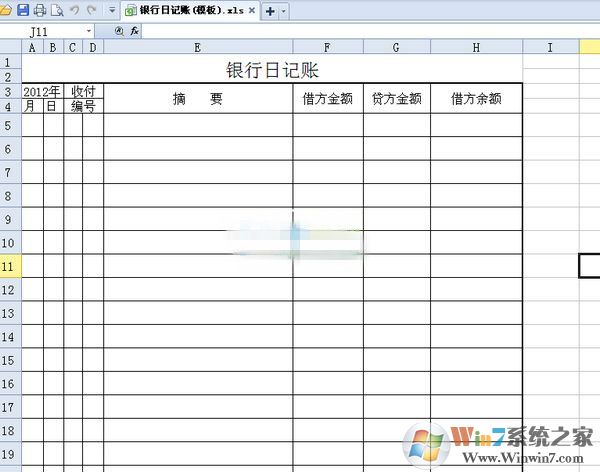Image resolution: width=600 pixels, height=472 pixels.
Task: Click the Print icon
Action: pyautogui.click(x=40, y=10)
